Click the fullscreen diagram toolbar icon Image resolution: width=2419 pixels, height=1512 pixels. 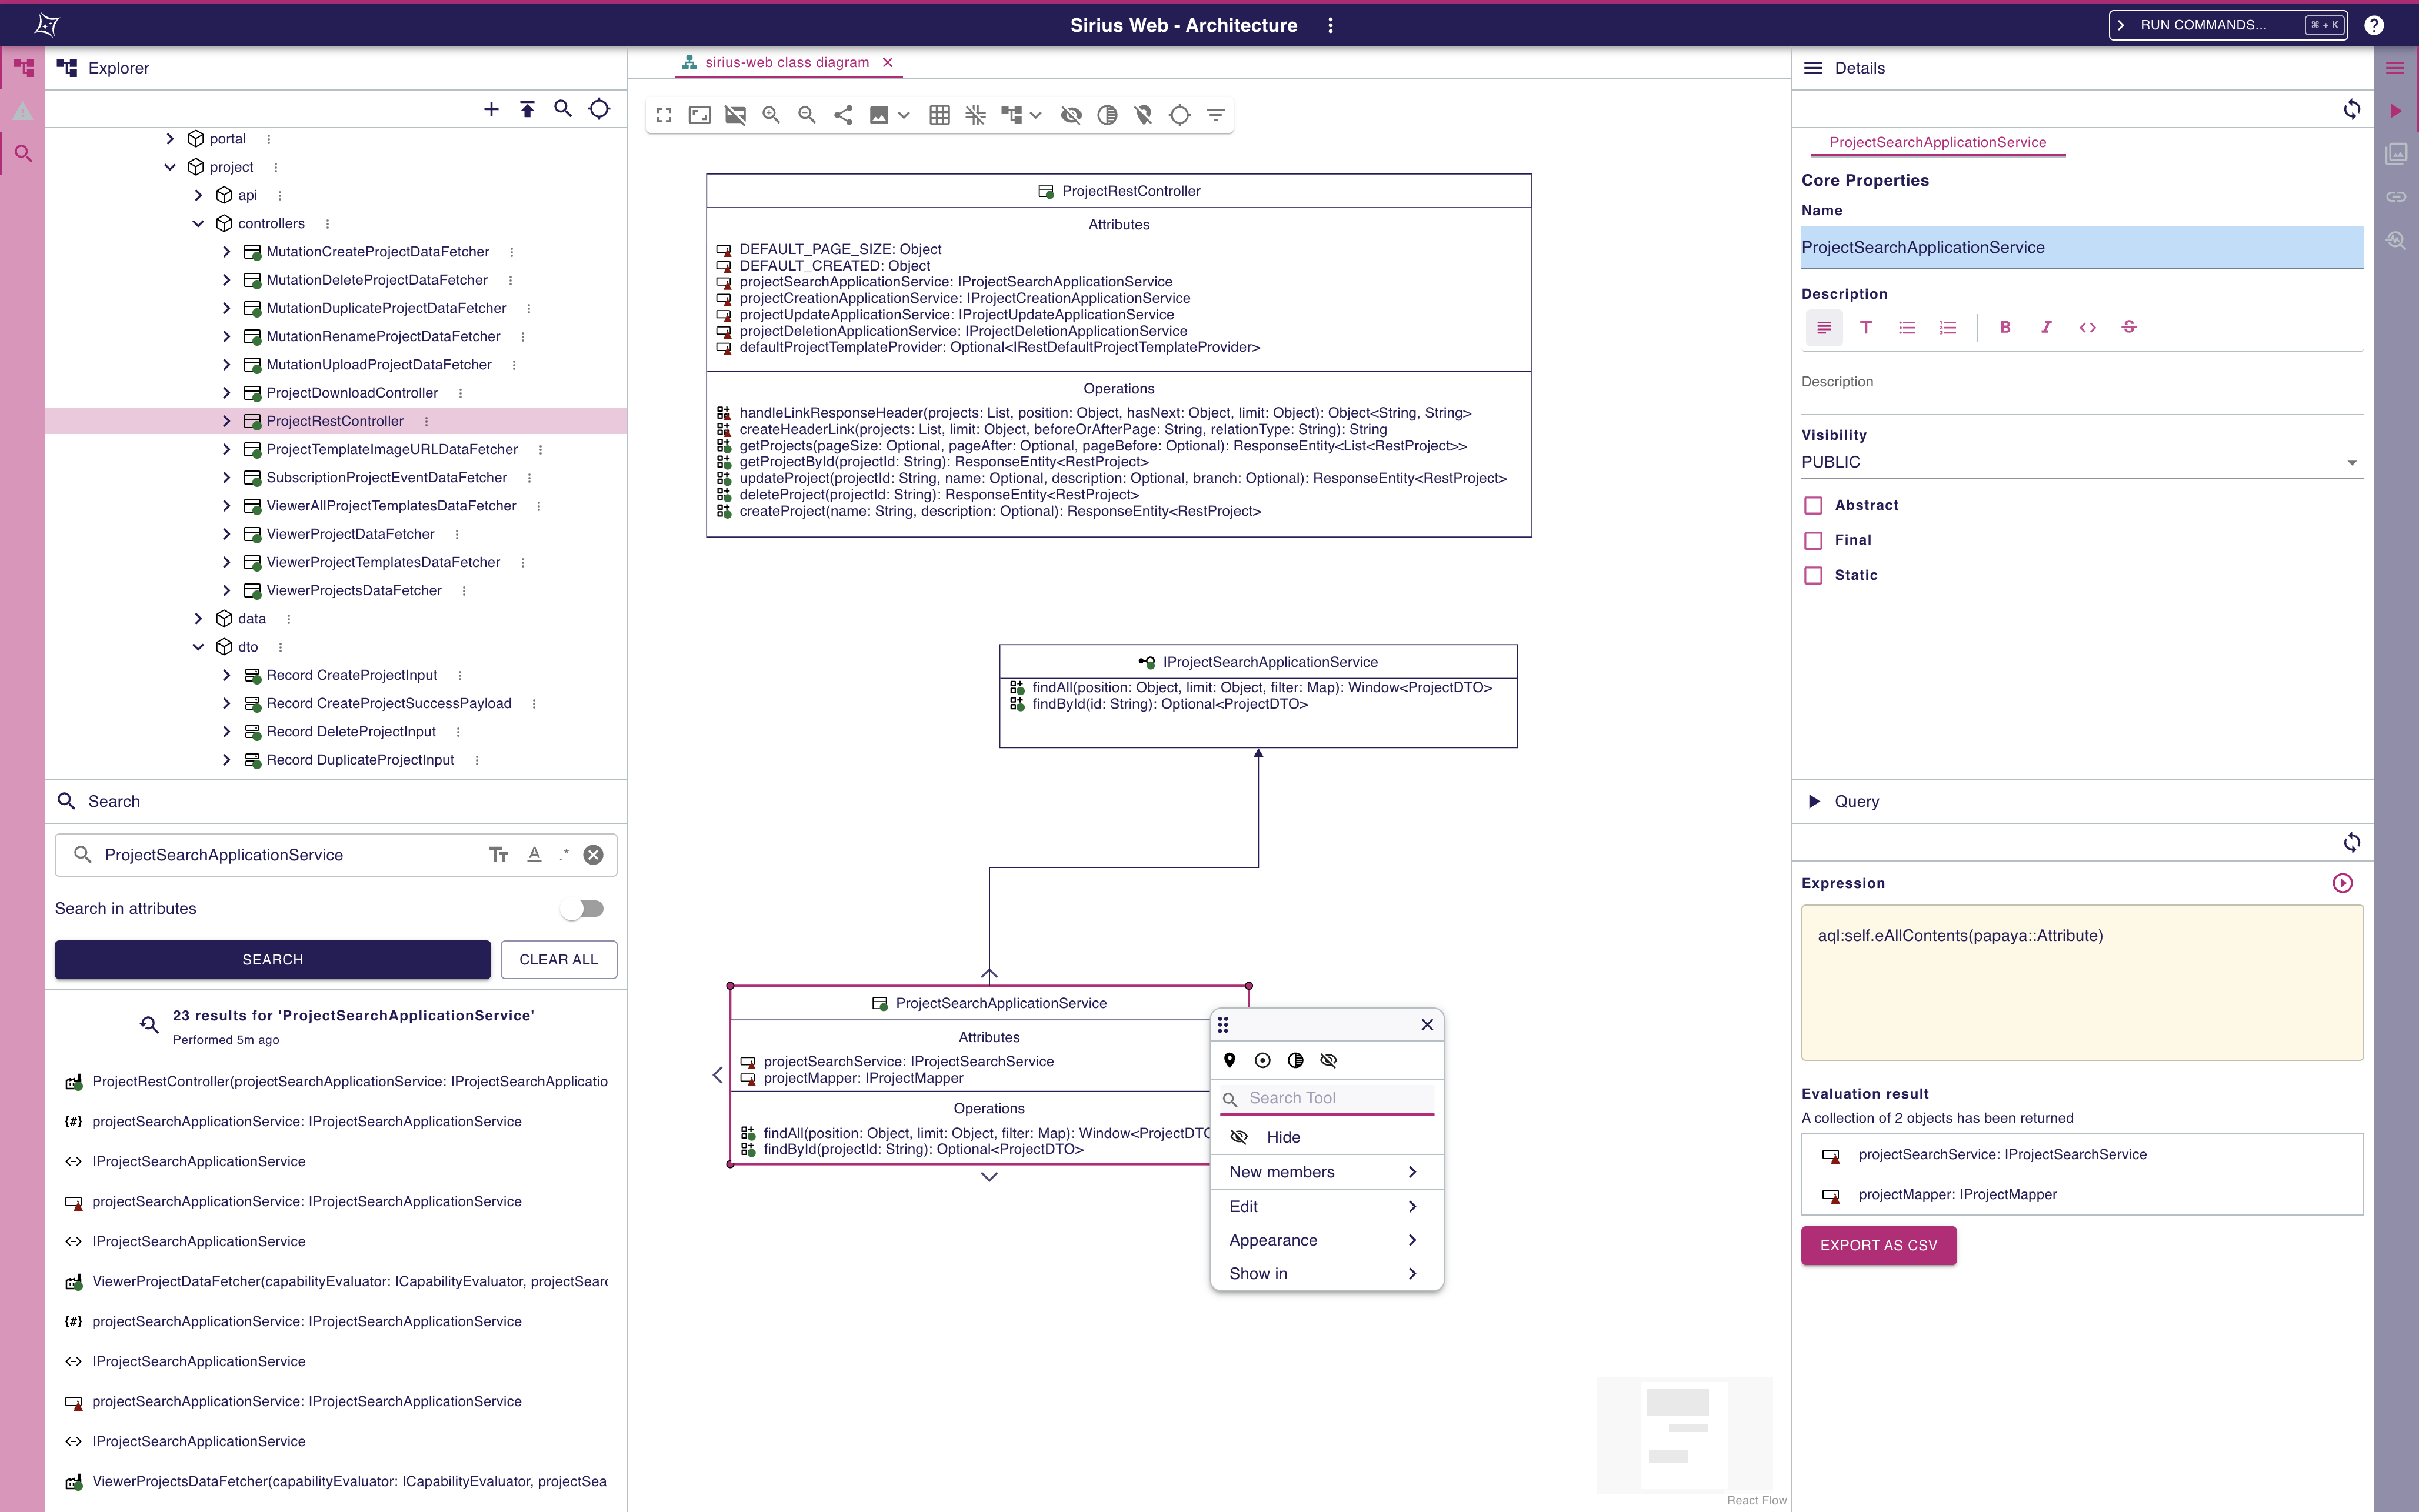pyautogui.click(x=664, y=115)
